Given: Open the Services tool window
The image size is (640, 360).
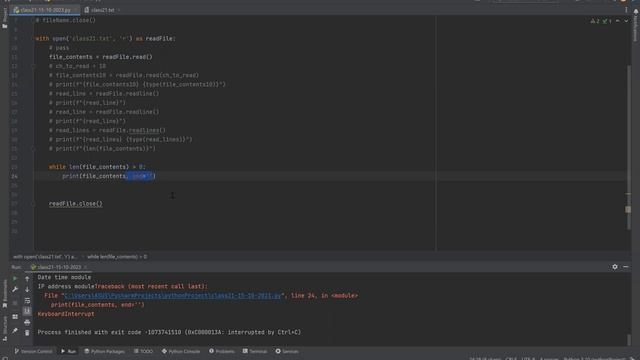Looking at the screenshot, I should [x=287, y=351].
